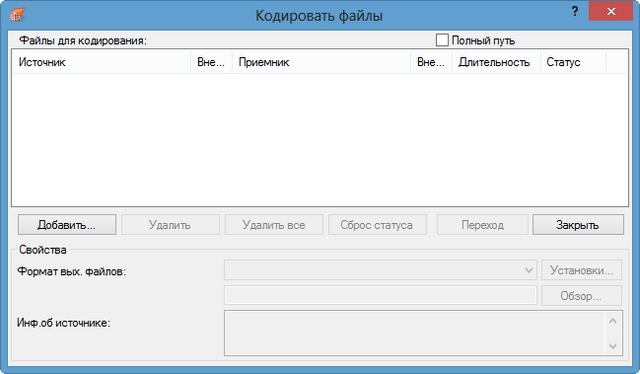Click the output path input field
The height and width of the screenshot is (374, 640).
click(380, 295)
